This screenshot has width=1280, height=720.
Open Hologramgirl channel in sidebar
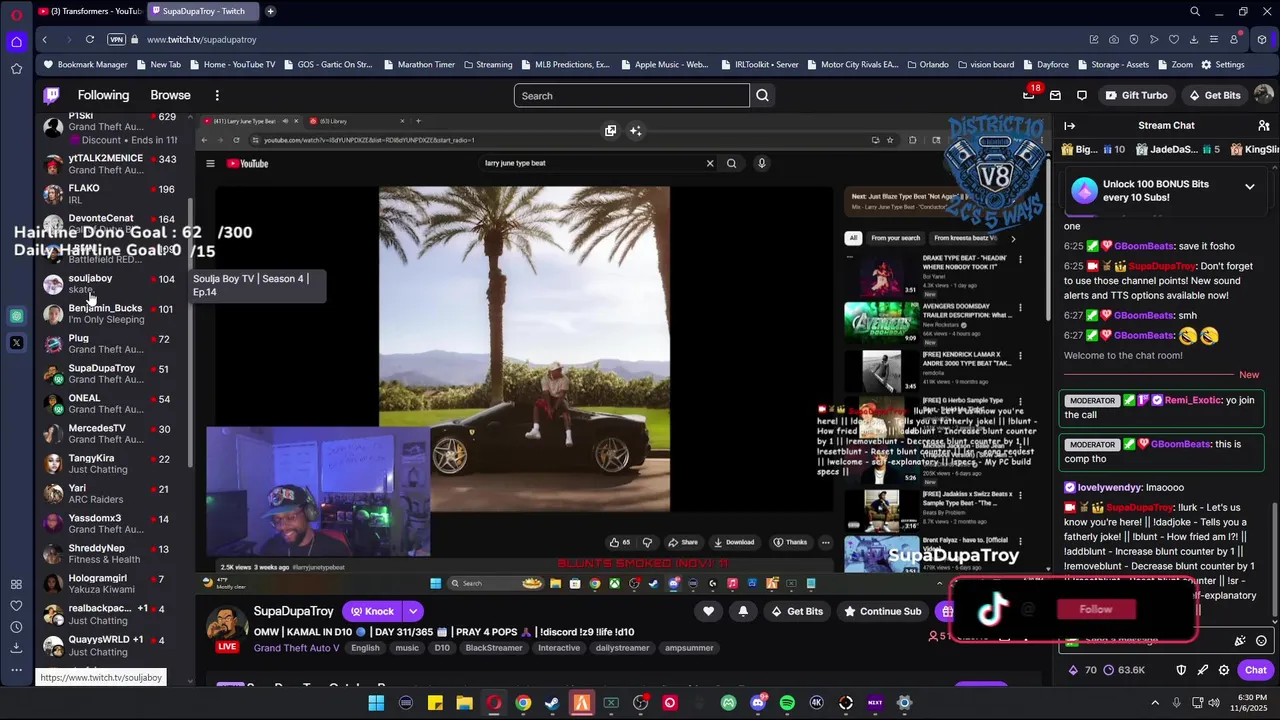(x=110, y=584)
